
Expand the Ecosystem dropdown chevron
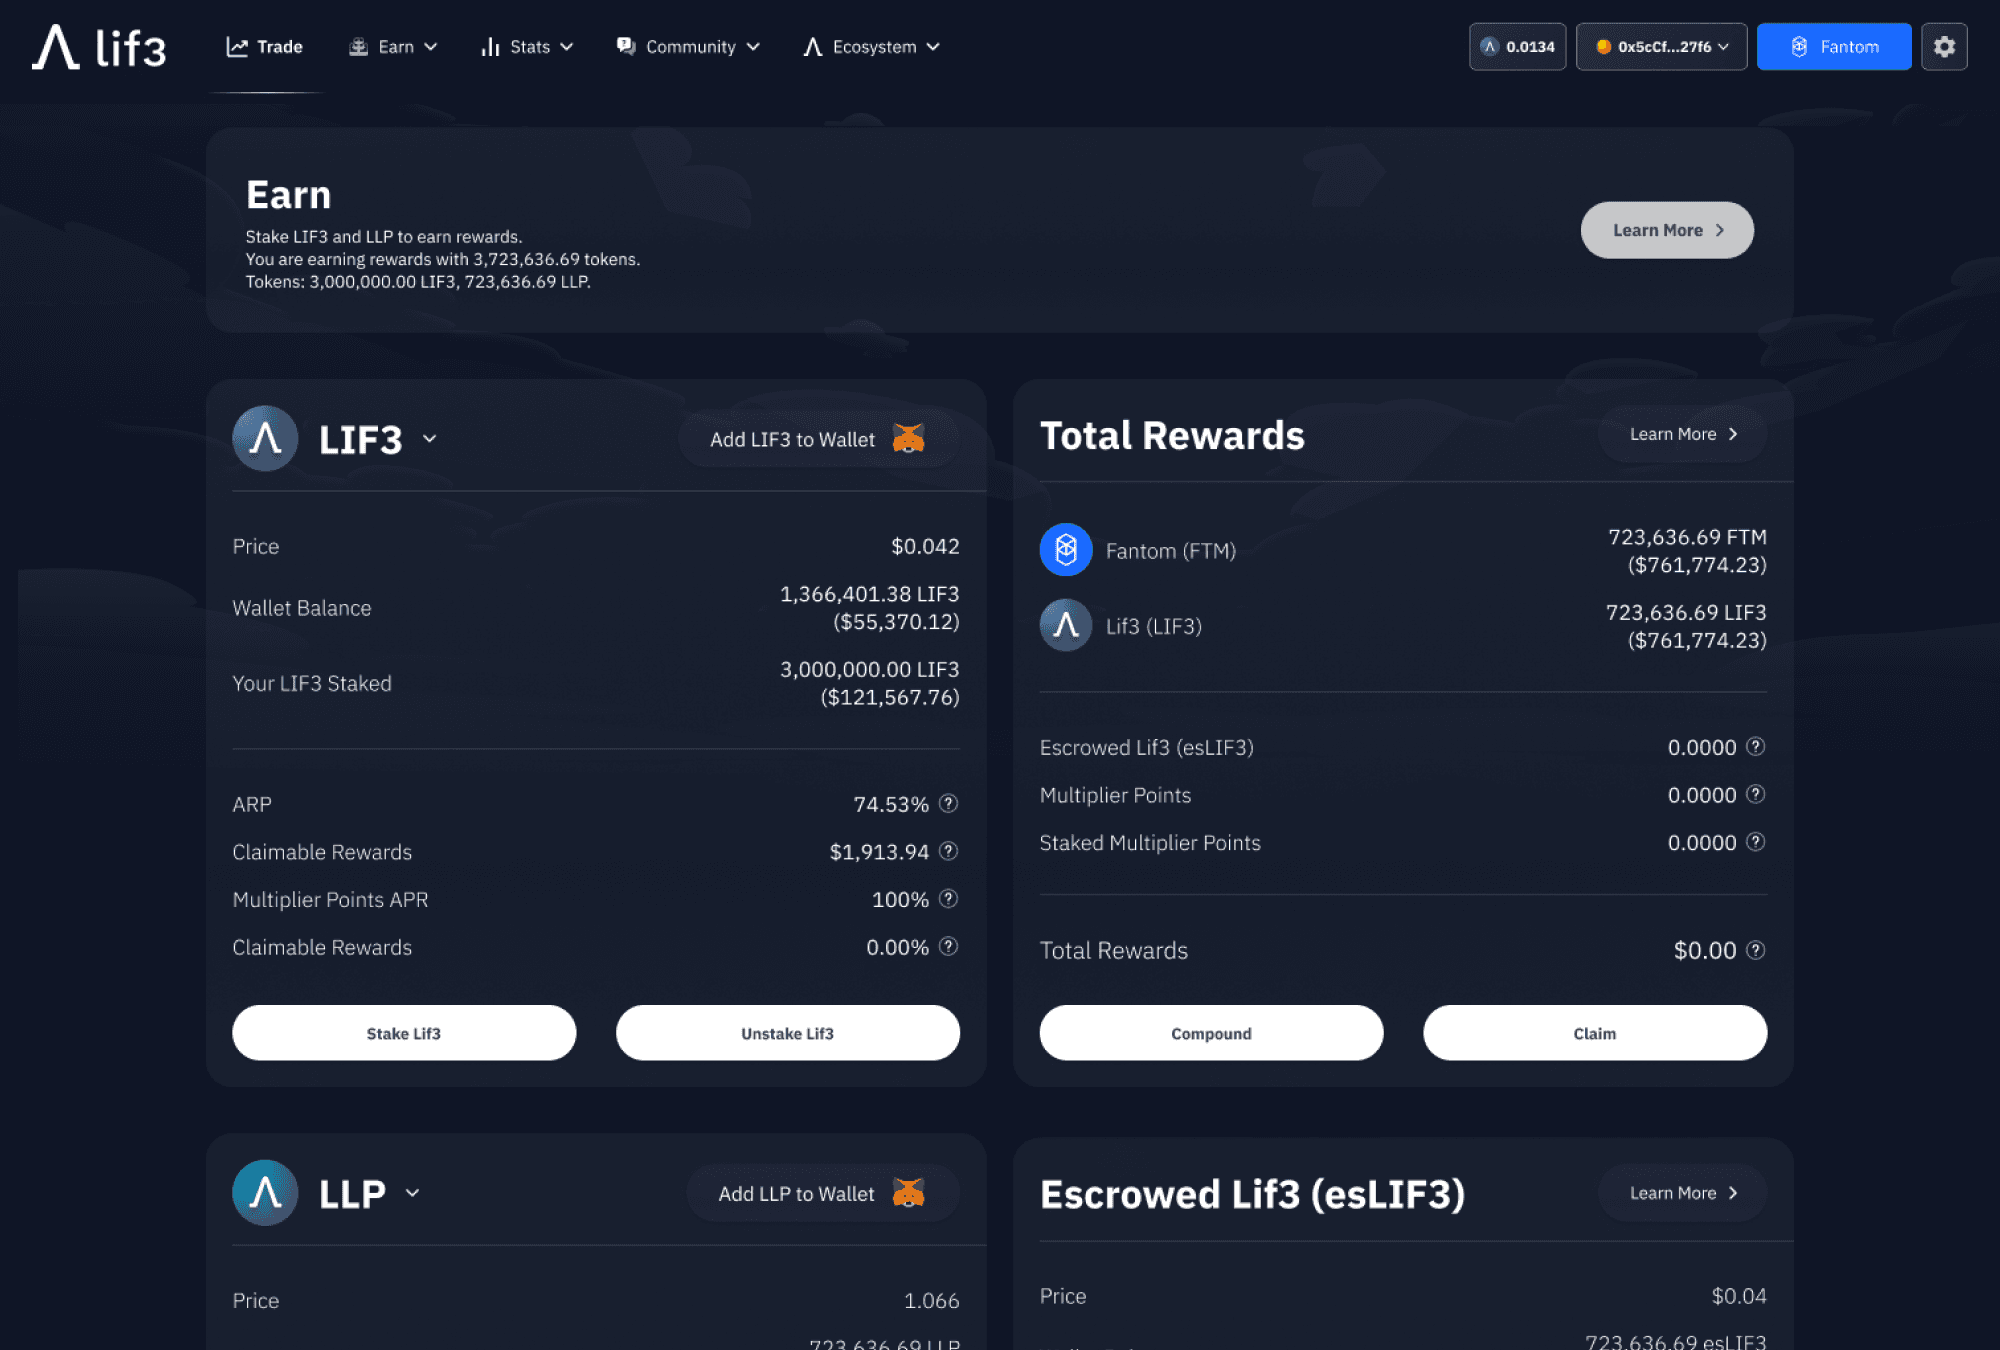933,47
